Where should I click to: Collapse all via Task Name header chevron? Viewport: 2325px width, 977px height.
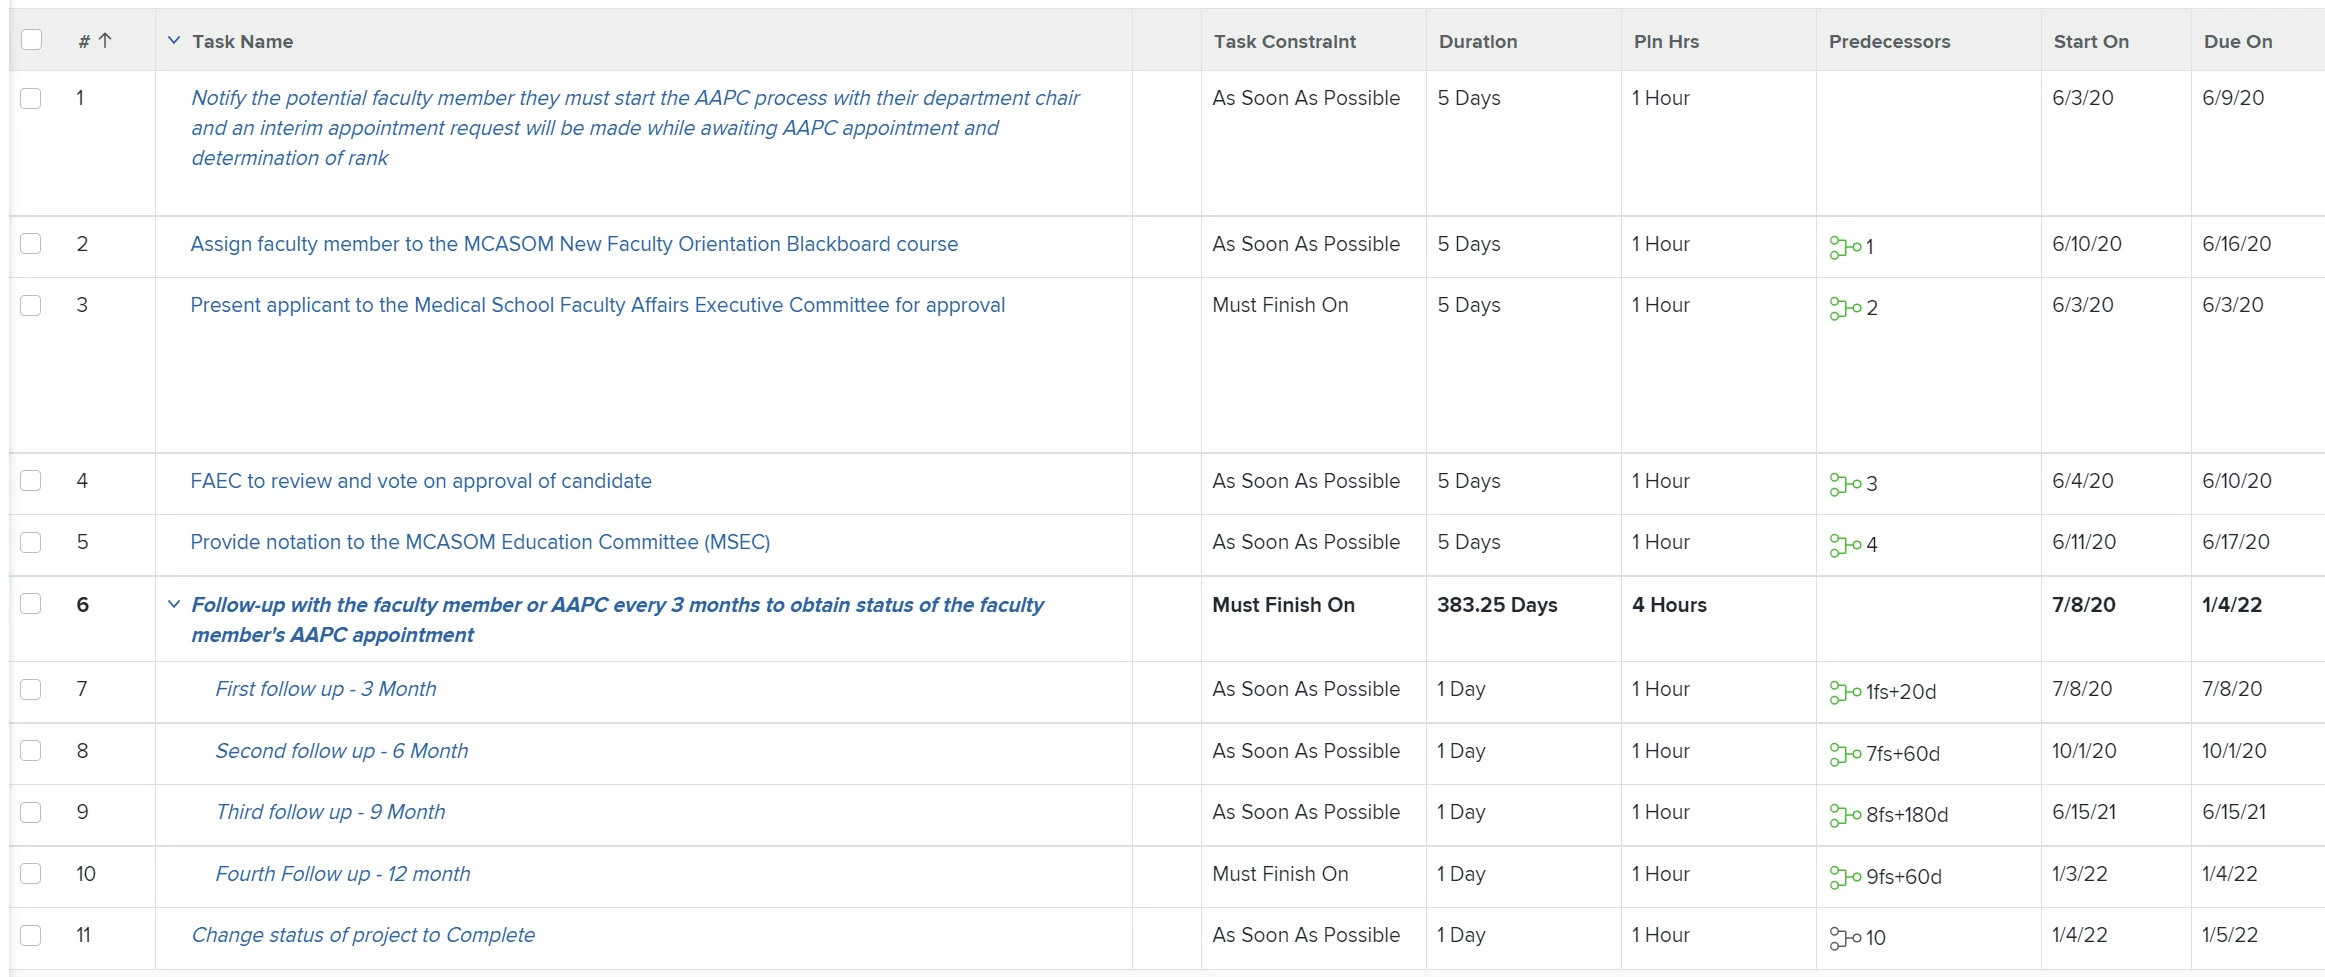coord(174,40)
